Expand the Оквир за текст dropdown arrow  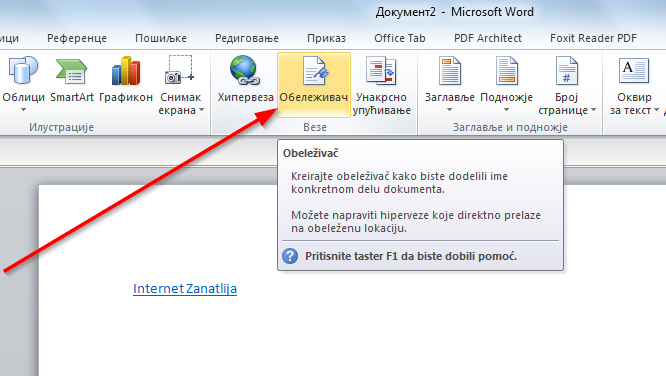(x=656, y=110)
